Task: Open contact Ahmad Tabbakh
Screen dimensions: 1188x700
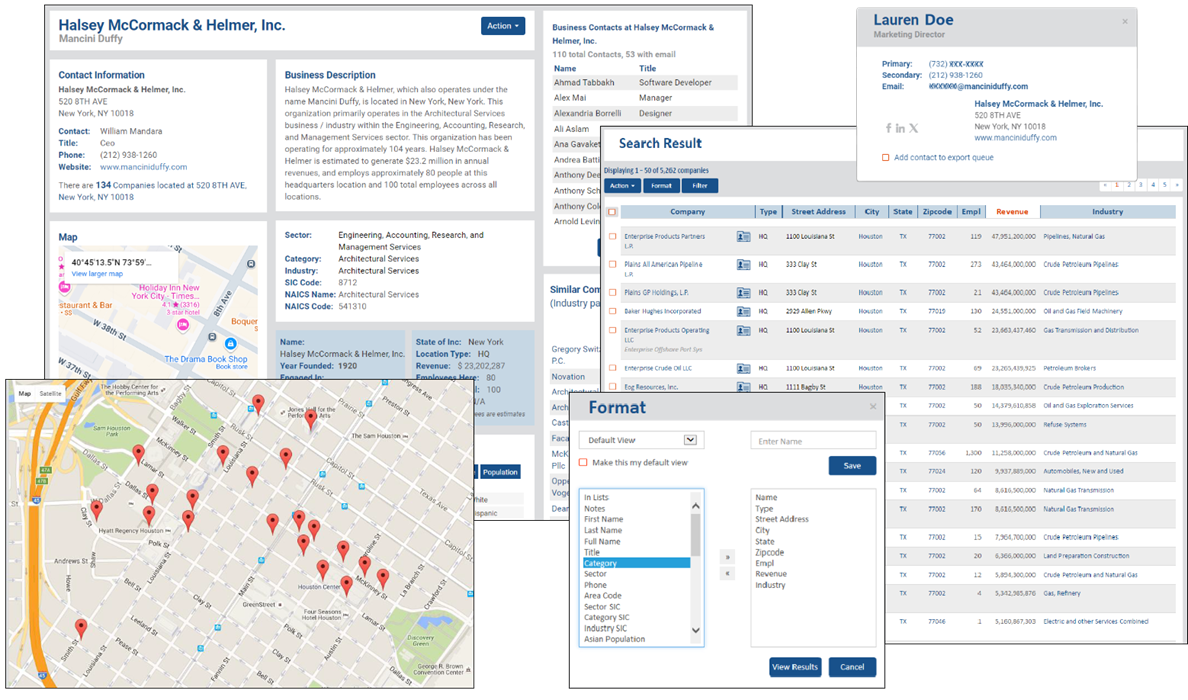Action: coord(584,83)
